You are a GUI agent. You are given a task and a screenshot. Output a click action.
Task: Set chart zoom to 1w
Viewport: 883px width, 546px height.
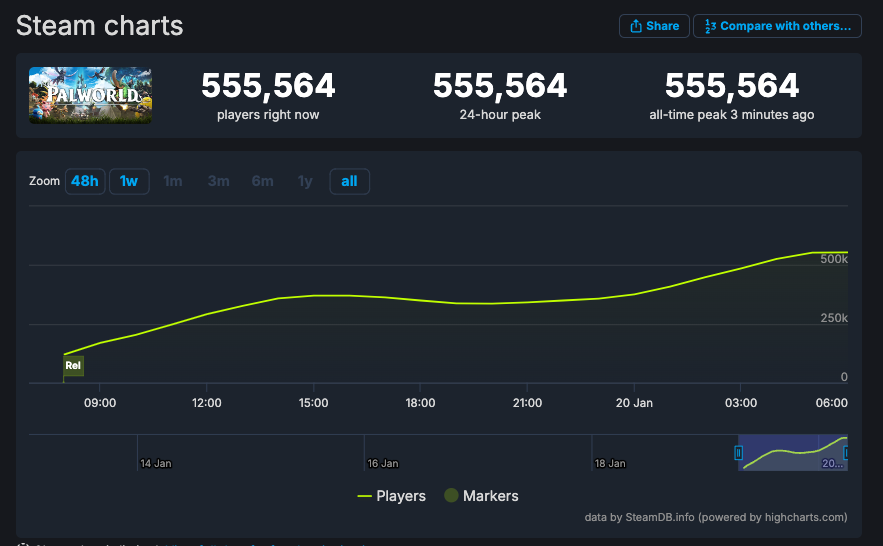point(129,181)
